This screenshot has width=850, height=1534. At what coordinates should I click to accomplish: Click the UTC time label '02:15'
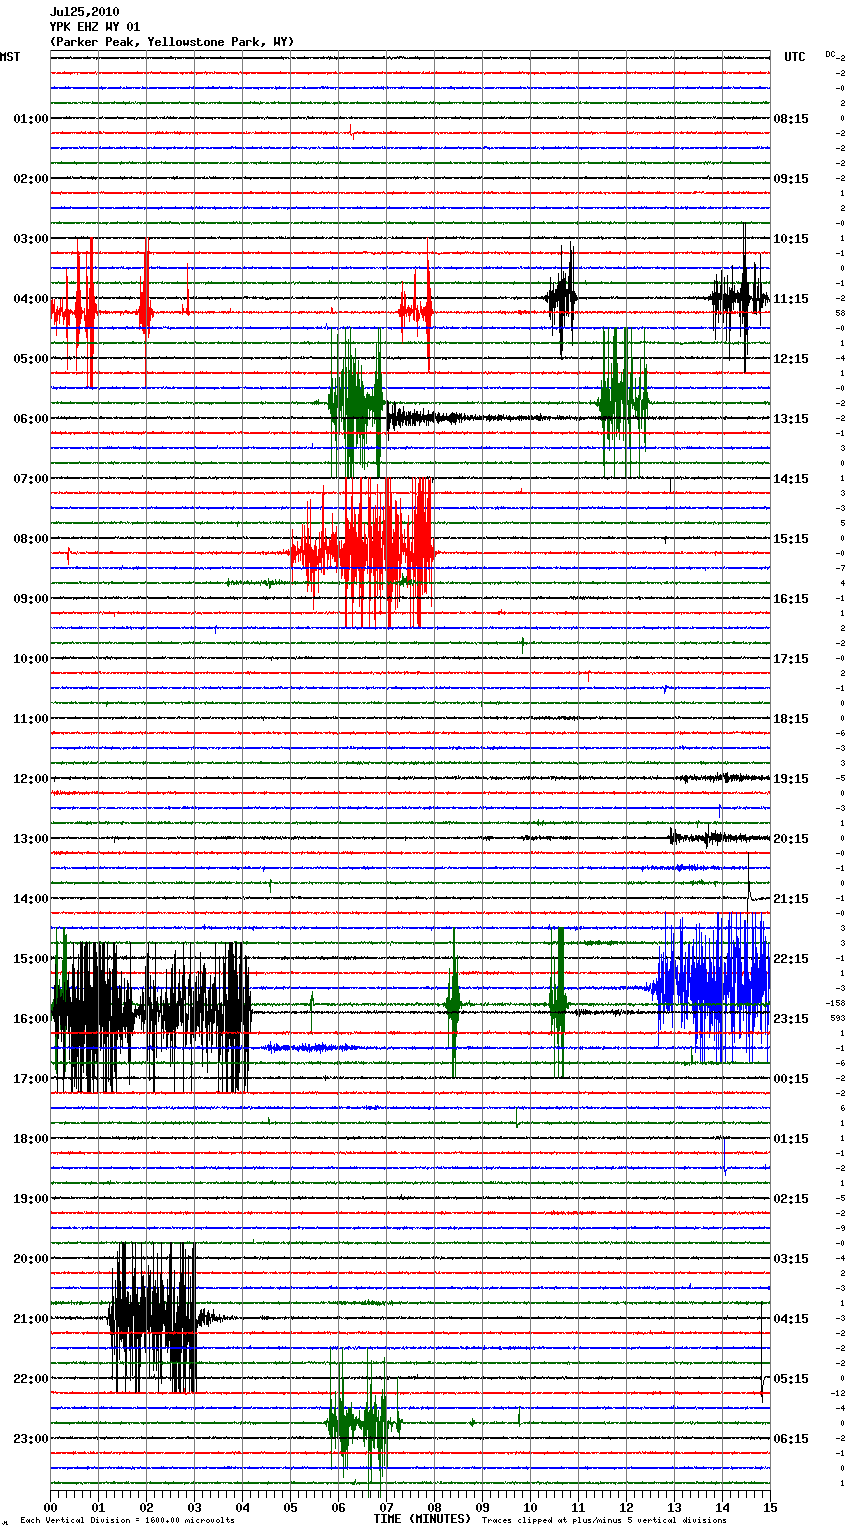pos(791,1199)
